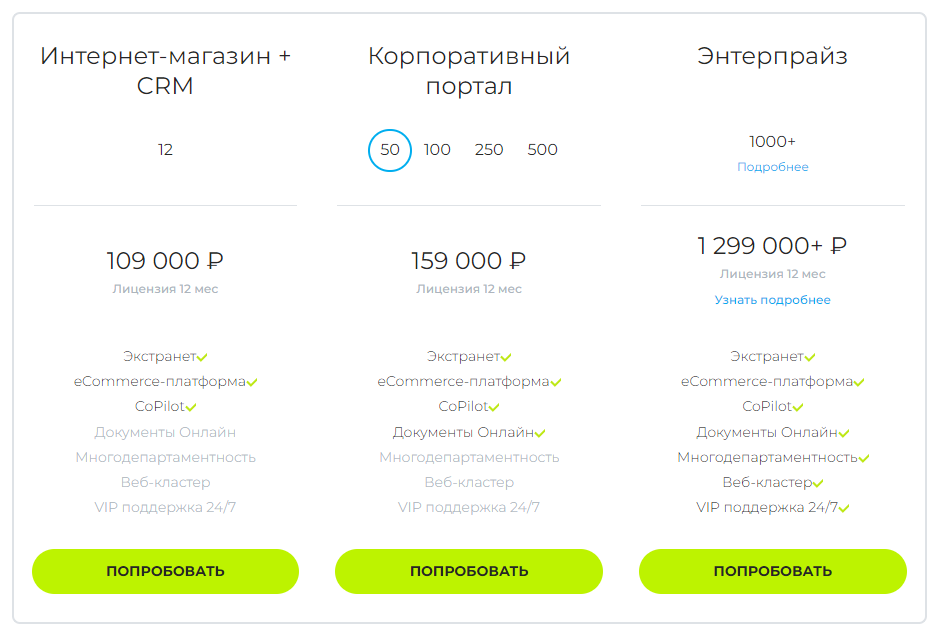Viewport: 935px width, 632px height.
Task: Open the Узнать подробнее link in Энтерпрайз
Action: point(772,300)
